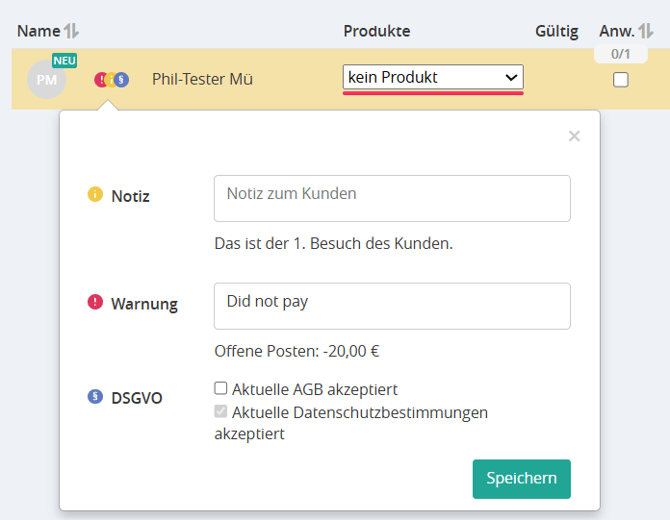Click the Produkte column header
Viewport: 670px width, 520px height.
click(x=377, y=31)
